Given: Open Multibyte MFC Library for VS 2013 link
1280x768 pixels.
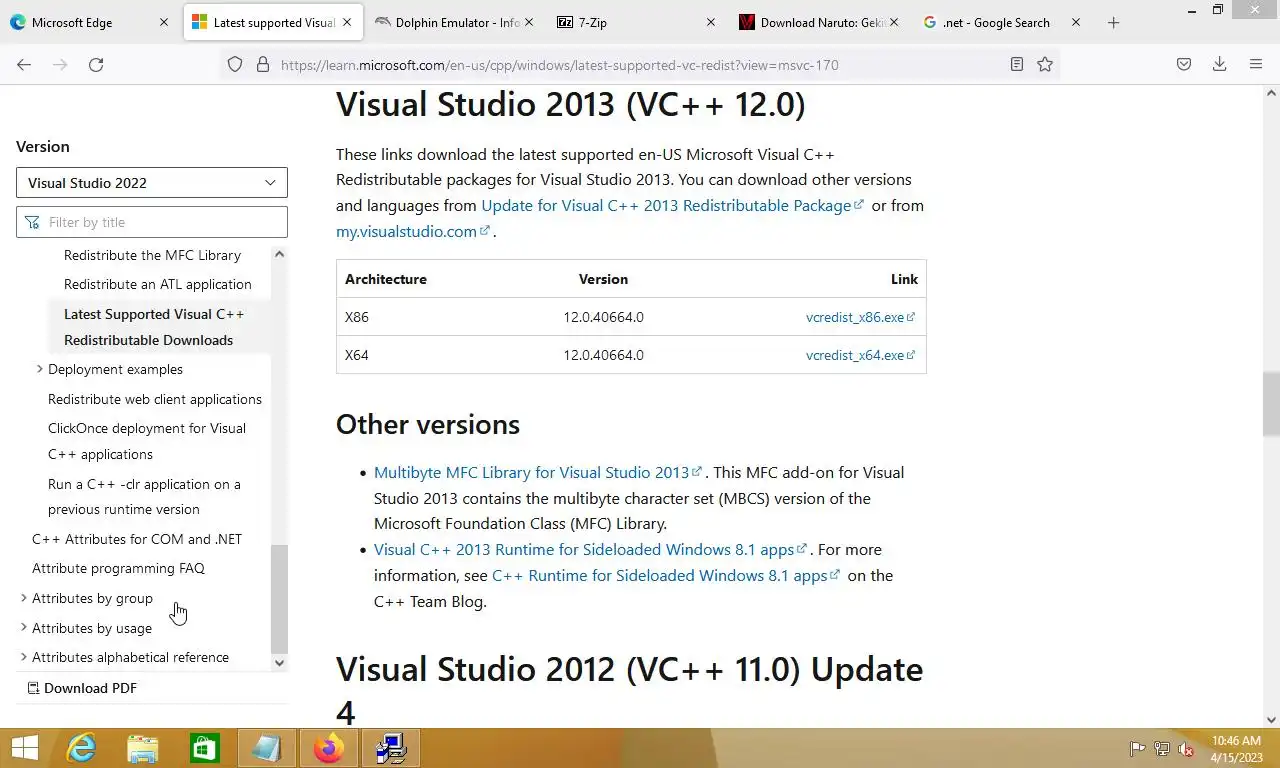Looking at the screenshot, I should pyautogui.click(x=538, y=472).
